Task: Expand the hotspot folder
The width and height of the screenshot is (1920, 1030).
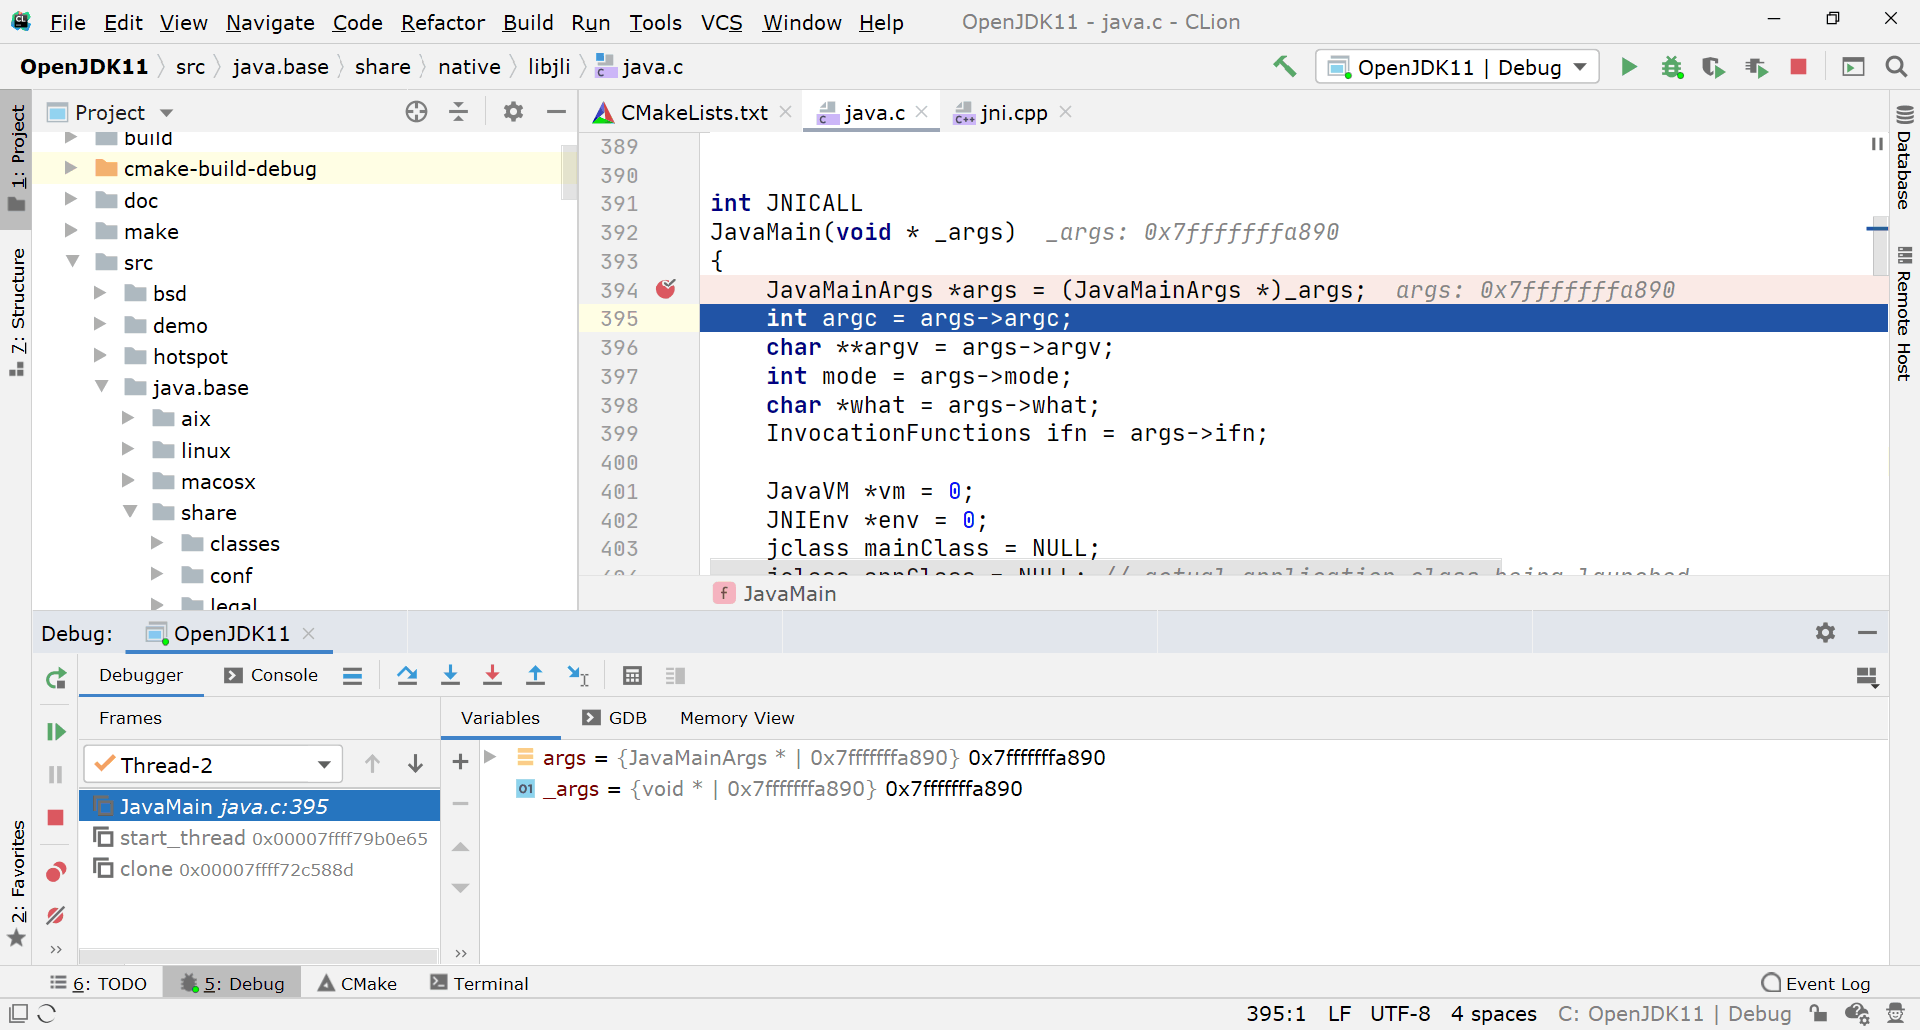Action: pos(99,356)
